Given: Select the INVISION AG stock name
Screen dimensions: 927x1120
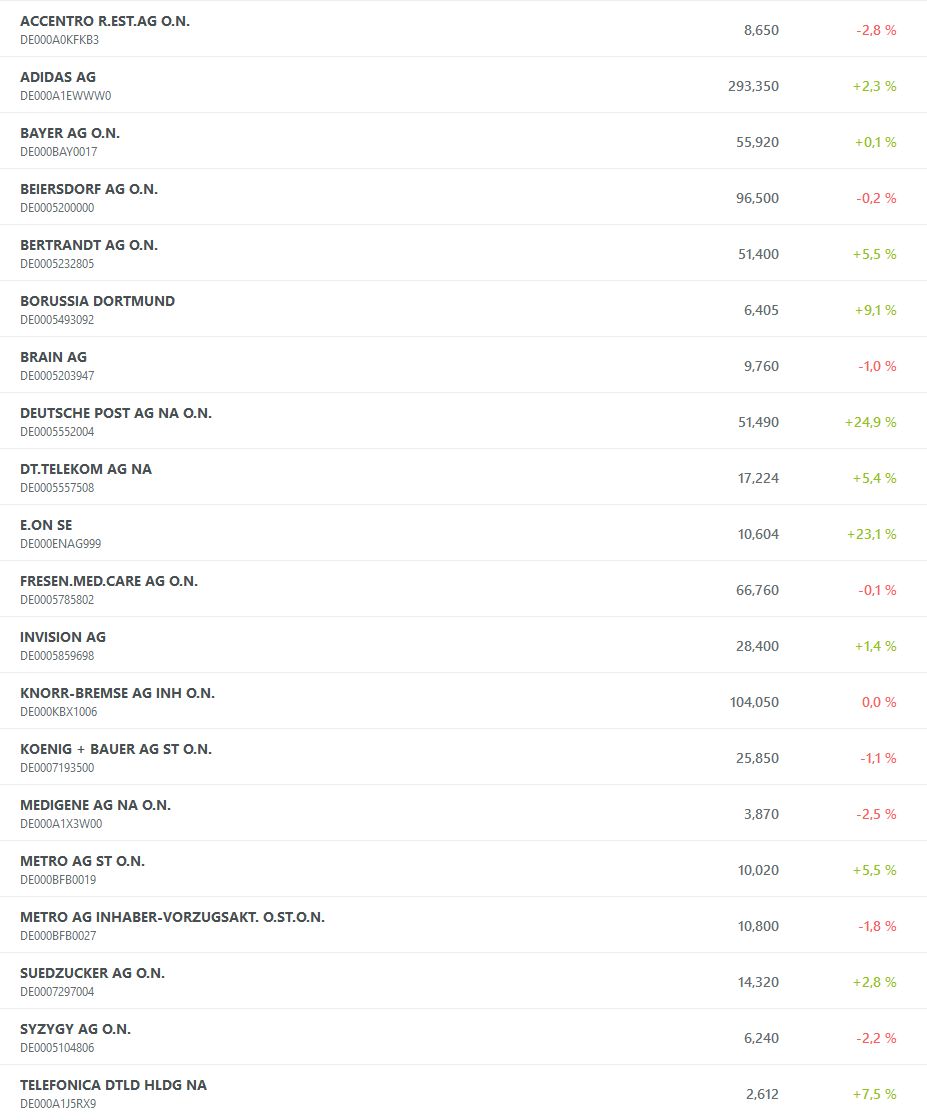Looking at the screenshot, I should [63, 637].
